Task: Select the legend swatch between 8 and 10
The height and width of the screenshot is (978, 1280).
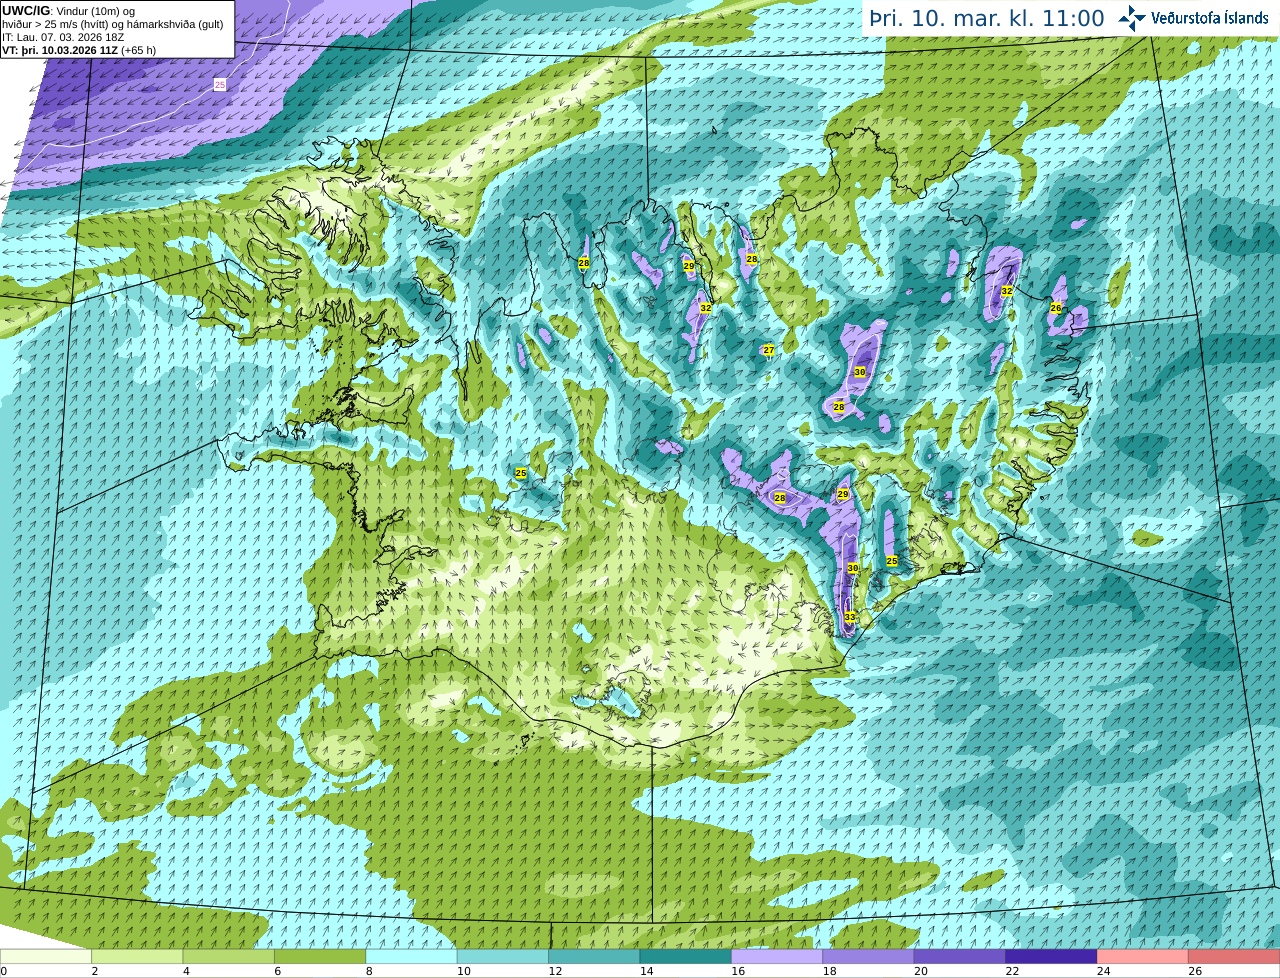Action: (411, 957)
